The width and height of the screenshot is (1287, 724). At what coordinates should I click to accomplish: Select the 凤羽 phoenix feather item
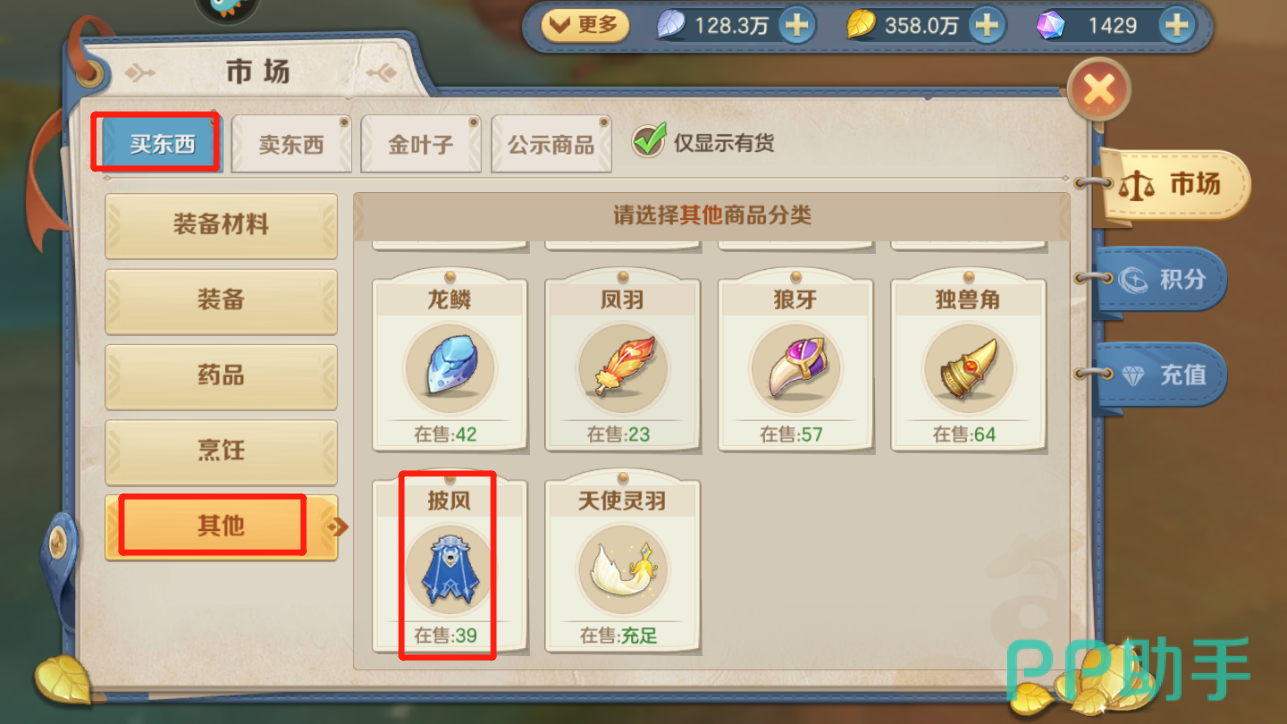click(621, 364)
